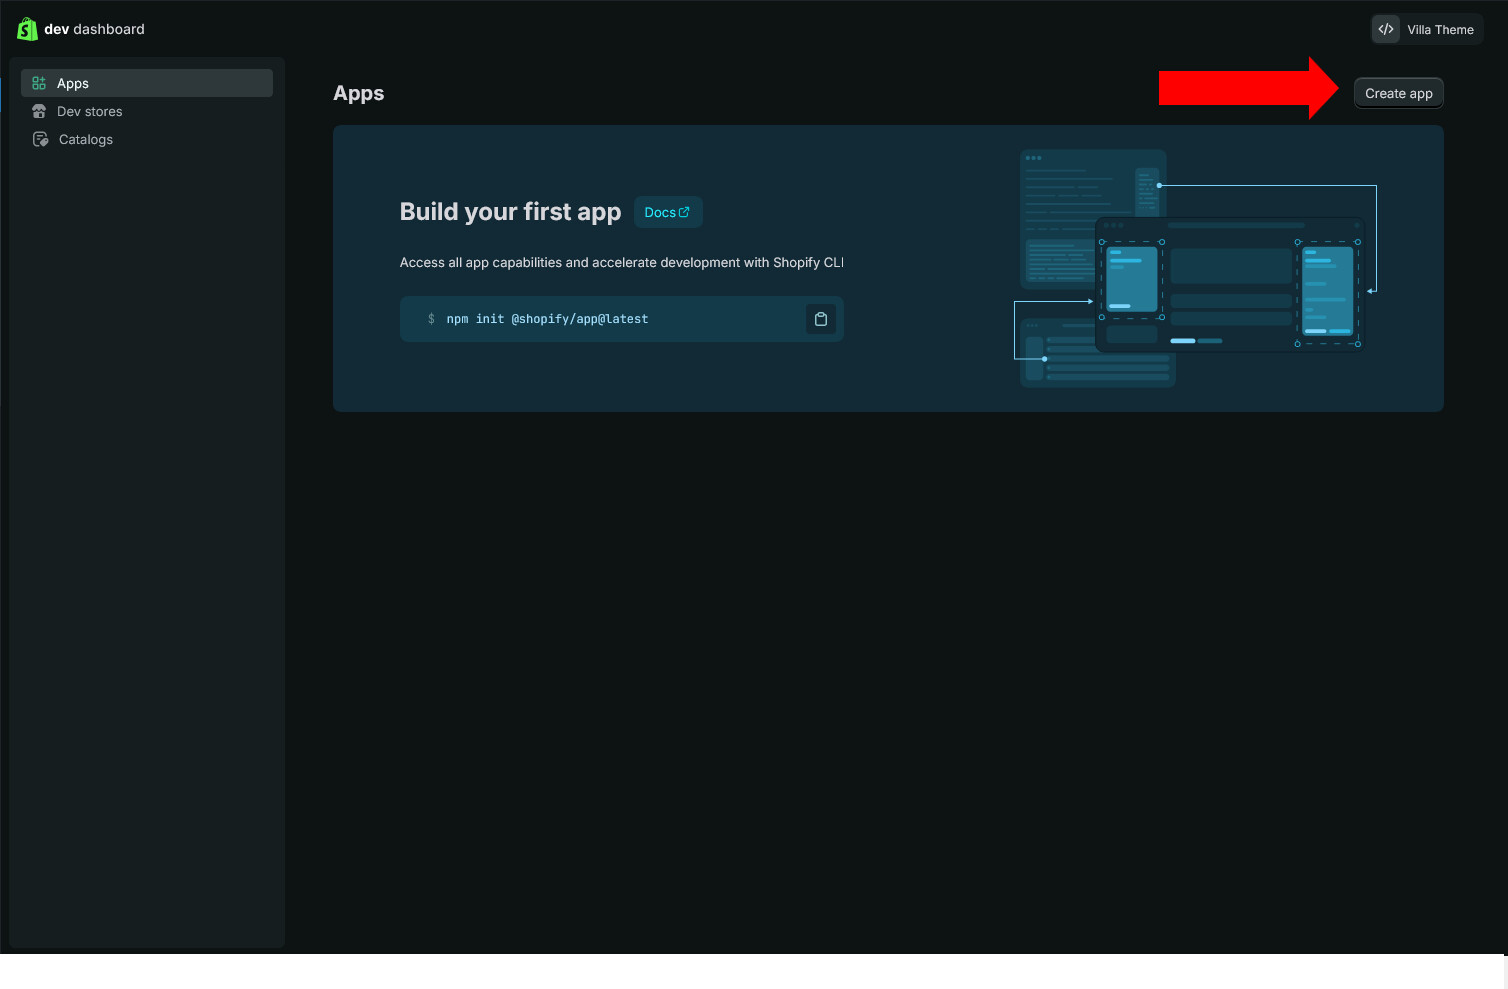Image resolution: width=1508 pixels, height=989 pixels.
Task: Click the Build your first app heading
Action: (x=510, y=212)
